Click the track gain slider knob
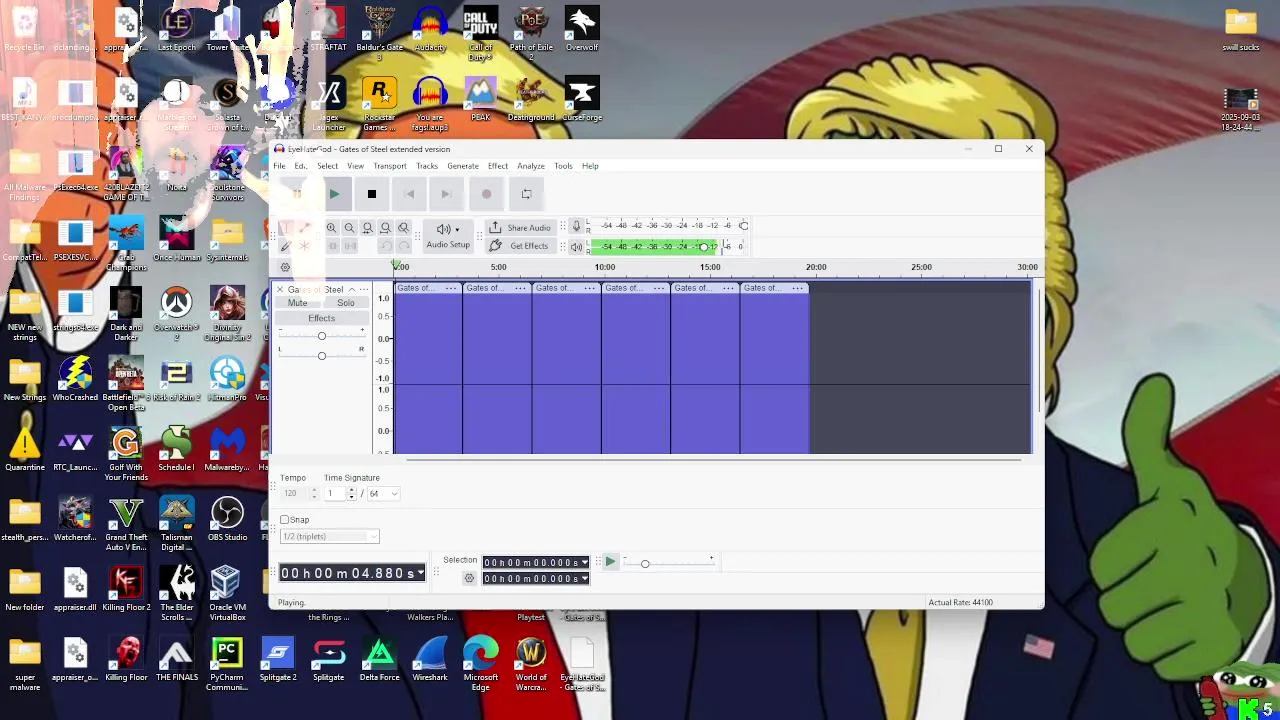Image resolution: width=1280 pixels, height=720 pixels. click(x=321, y=336)
